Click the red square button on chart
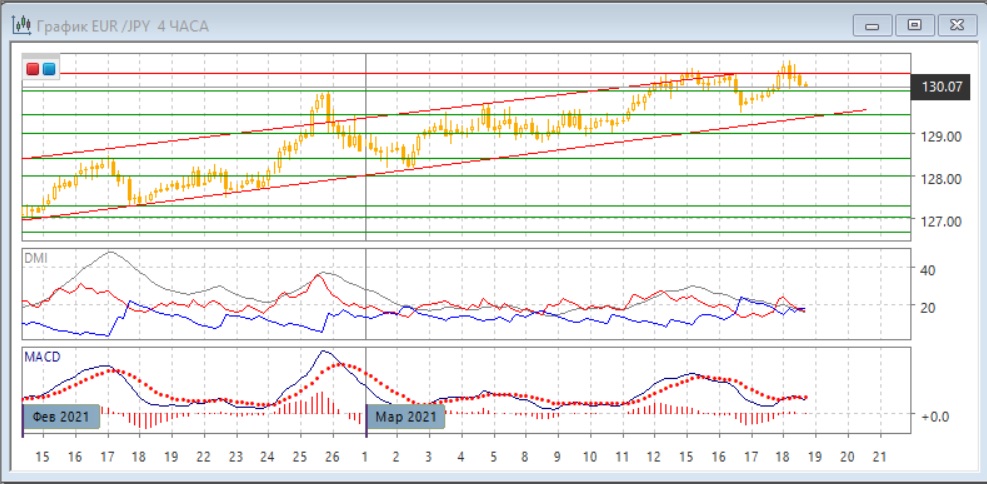This screenshot has height=484, width=987. click(33, 69)
